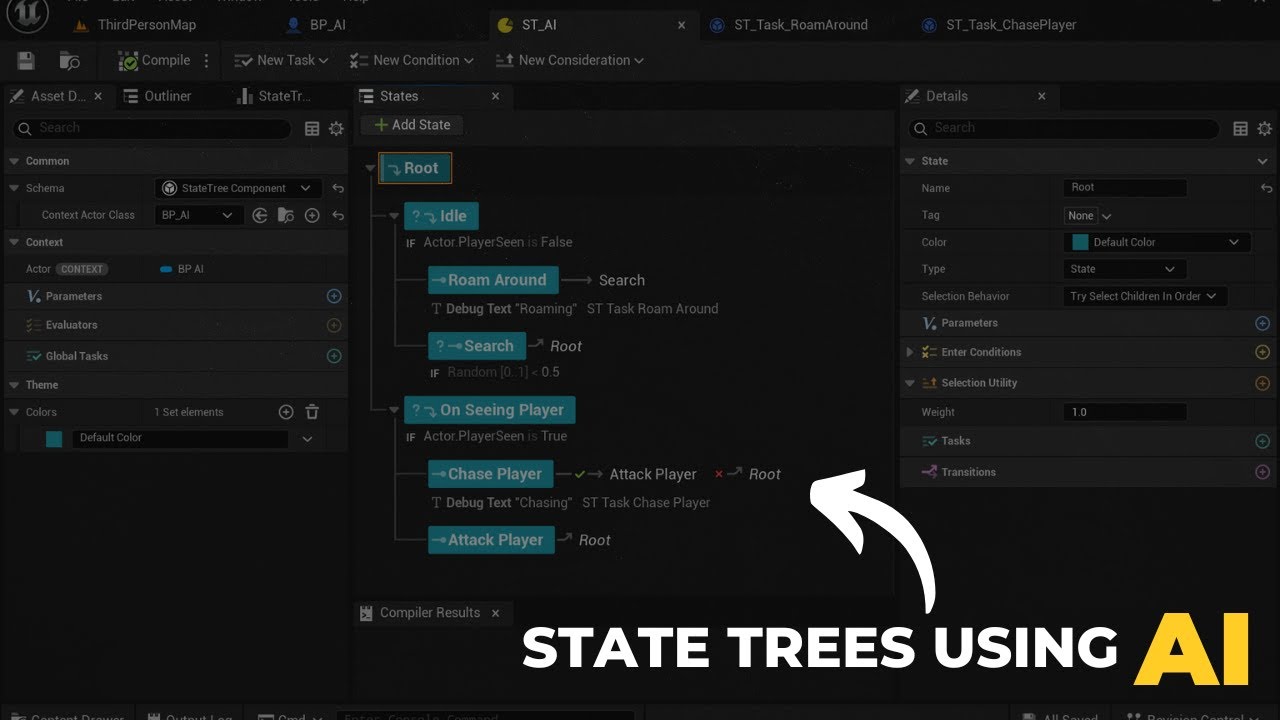Reset Context Actor Class to default arrow
1280x720 pixels.
point(338,215)
